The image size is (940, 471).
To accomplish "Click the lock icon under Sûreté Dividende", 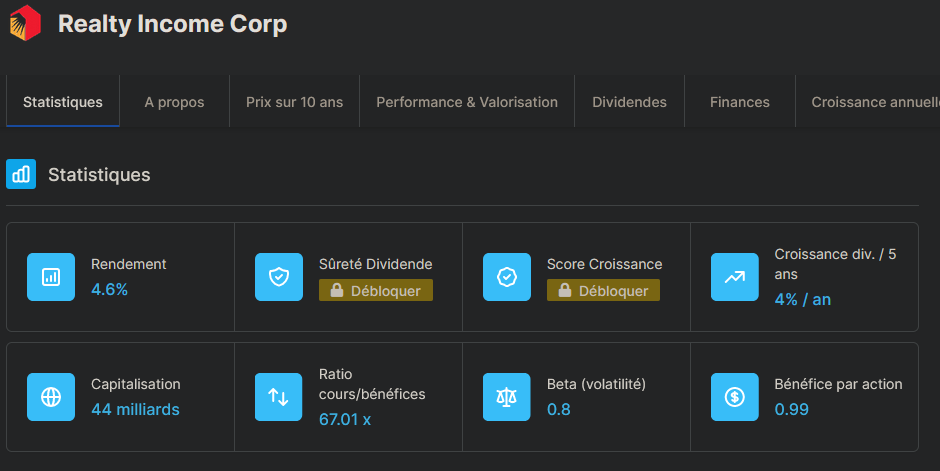I will coord(337,291).
